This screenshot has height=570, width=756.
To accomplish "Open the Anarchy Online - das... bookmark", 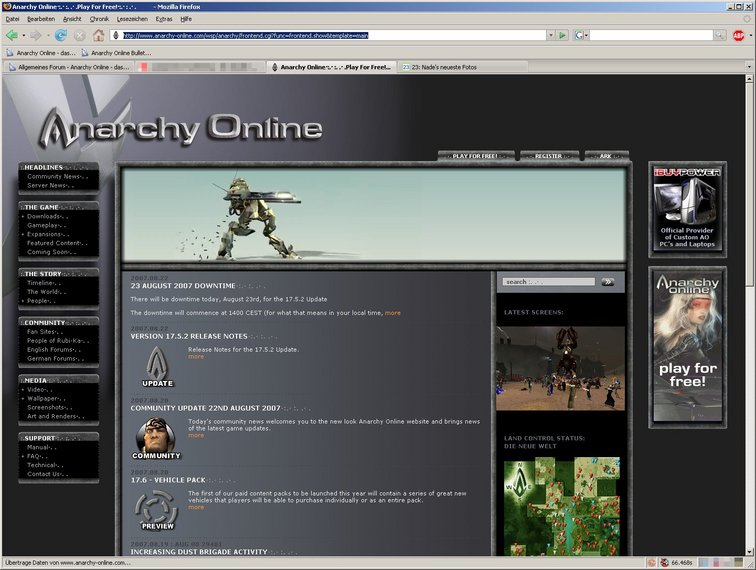I will [x=41, y=53].
